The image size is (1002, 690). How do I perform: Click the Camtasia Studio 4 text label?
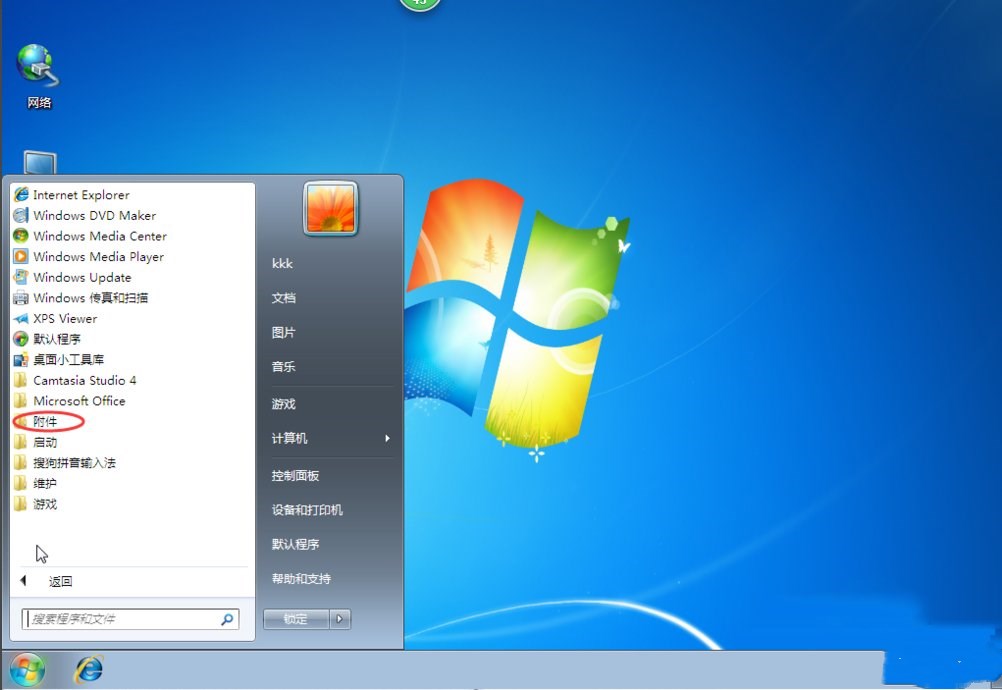85,380
